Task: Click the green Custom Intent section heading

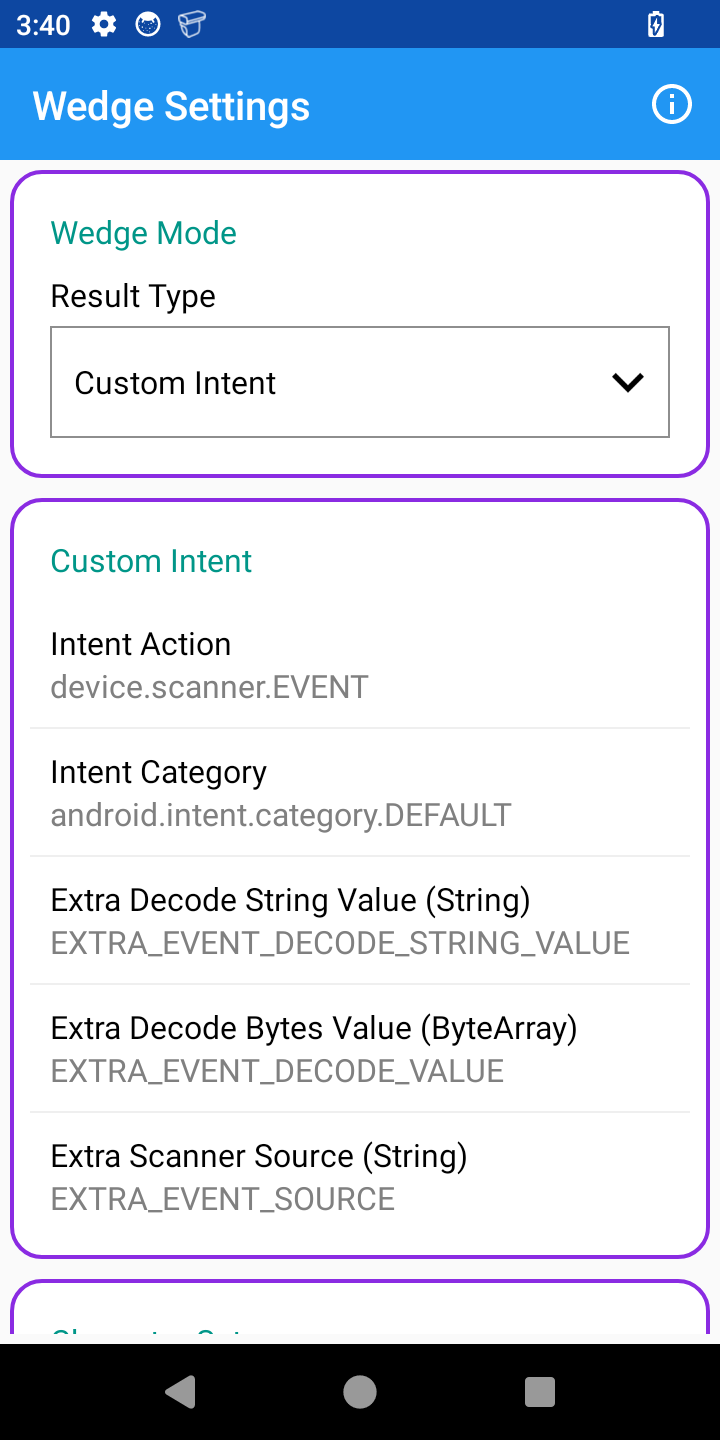Action: pyautogui.click(x=151, y=561)
